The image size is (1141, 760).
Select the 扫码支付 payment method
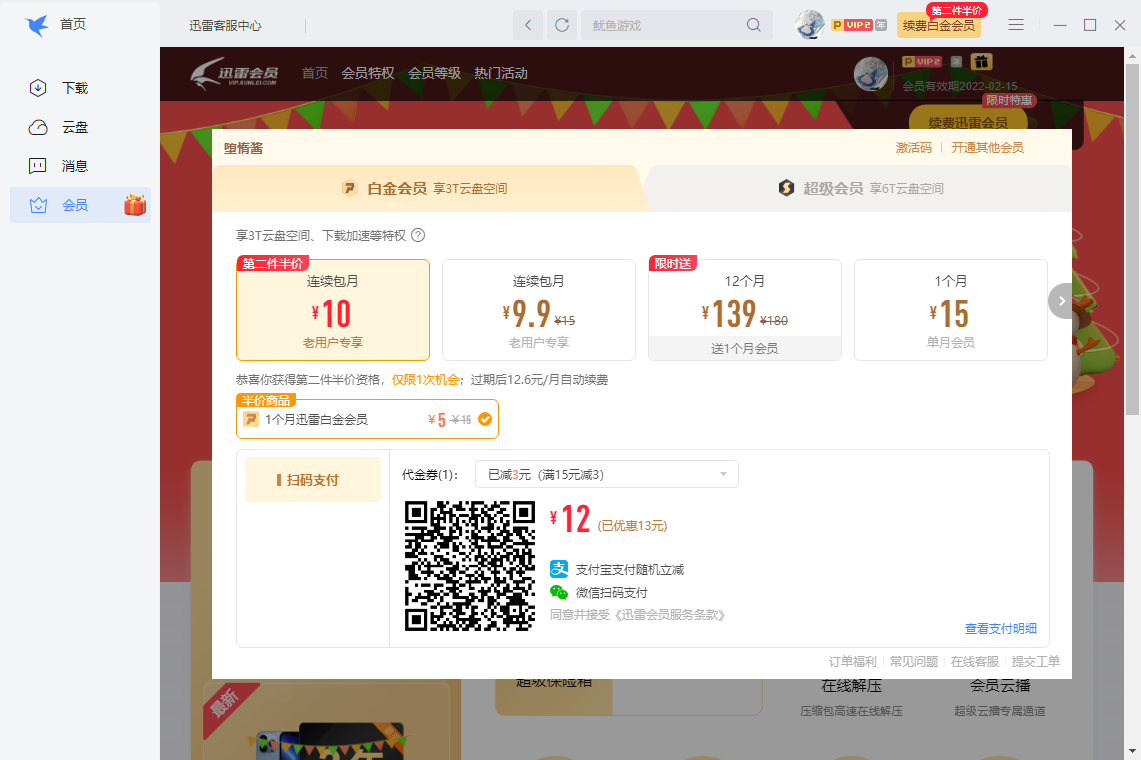[313, 480]
